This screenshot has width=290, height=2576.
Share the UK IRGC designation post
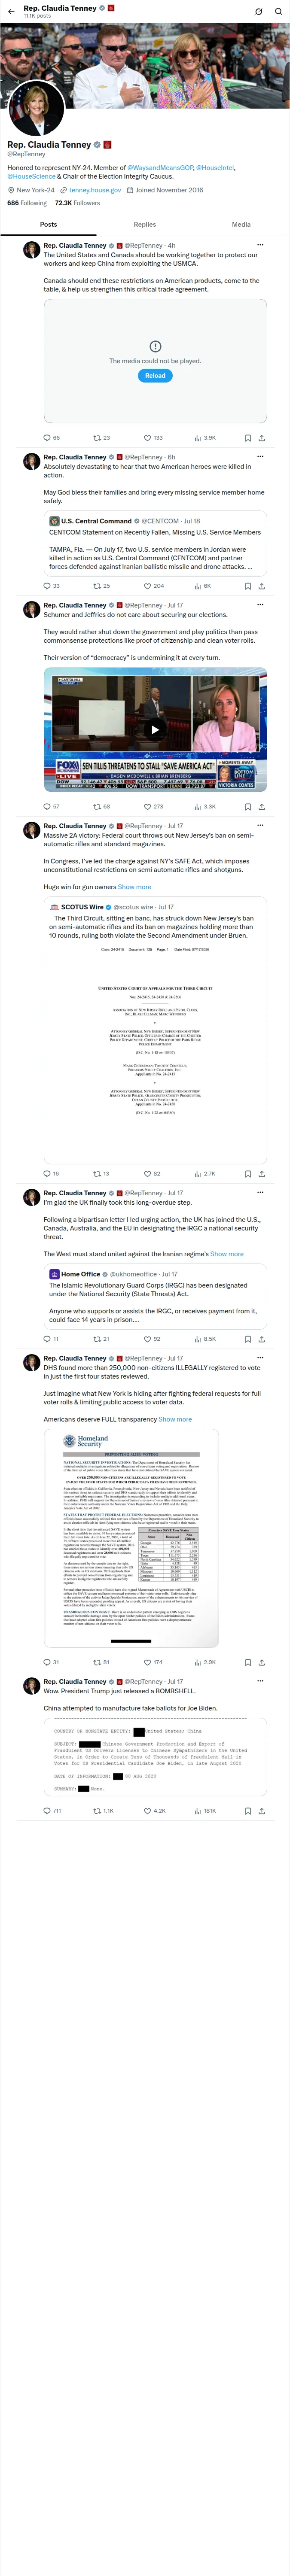click(x=262, y=1338)
